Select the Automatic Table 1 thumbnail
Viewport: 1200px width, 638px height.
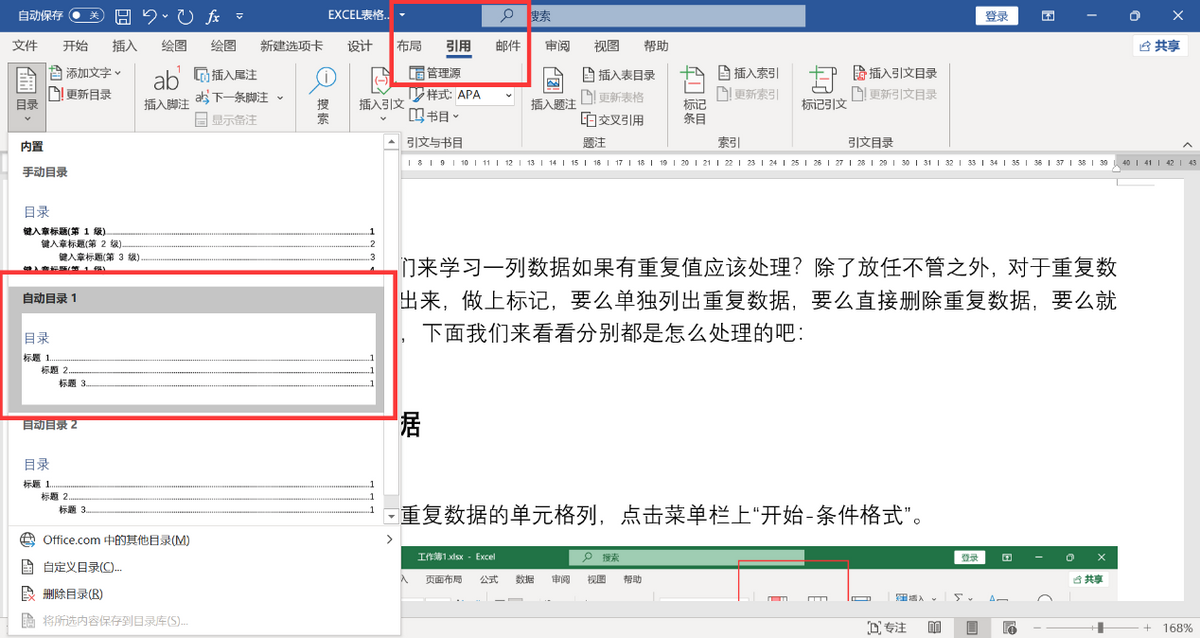pos(198,358)
